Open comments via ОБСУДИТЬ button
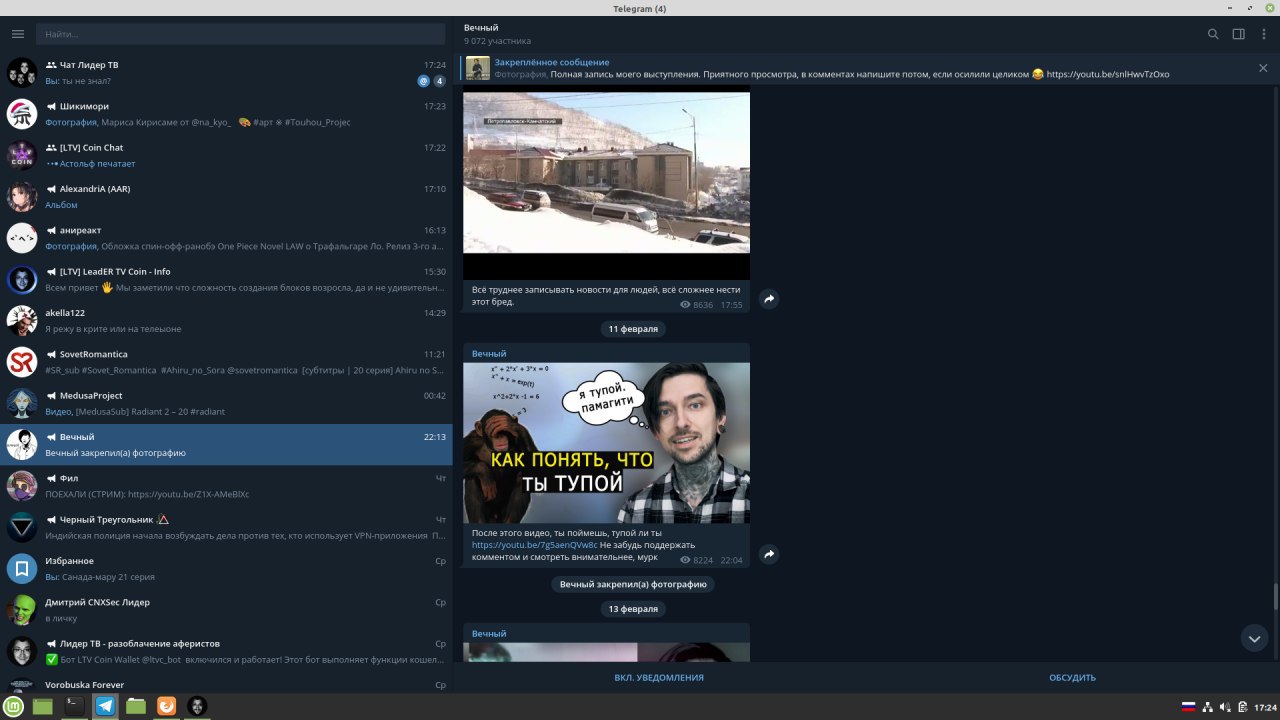Image resolution: width=1280 pixels, height=720 pixels. pyautogui.click(x=1072, y=678)
